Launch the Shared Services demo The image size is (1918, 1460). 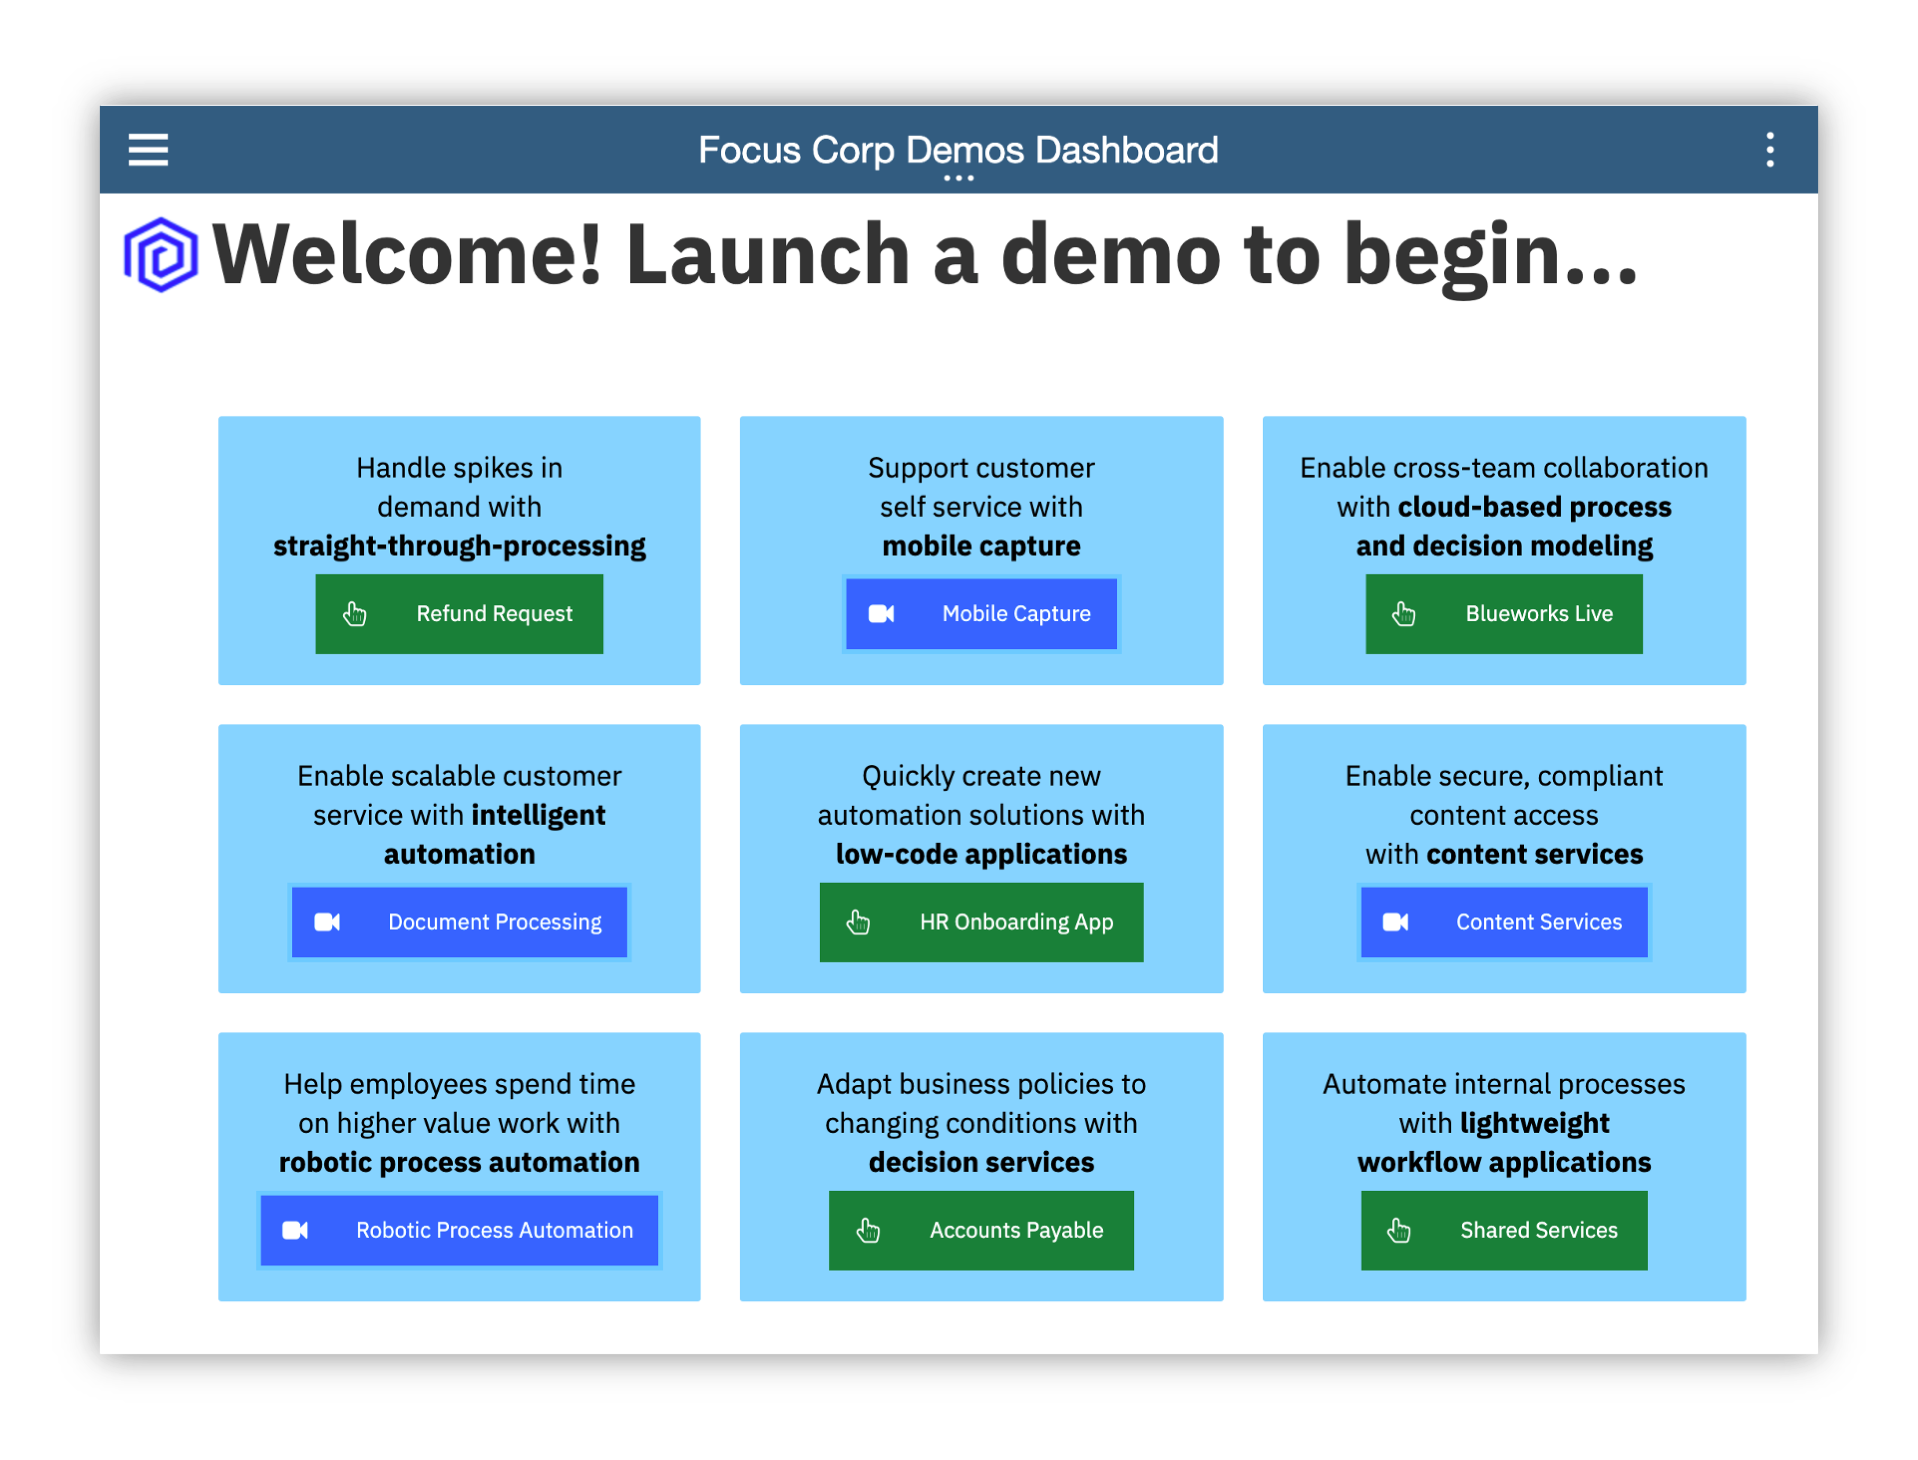1503,1229
